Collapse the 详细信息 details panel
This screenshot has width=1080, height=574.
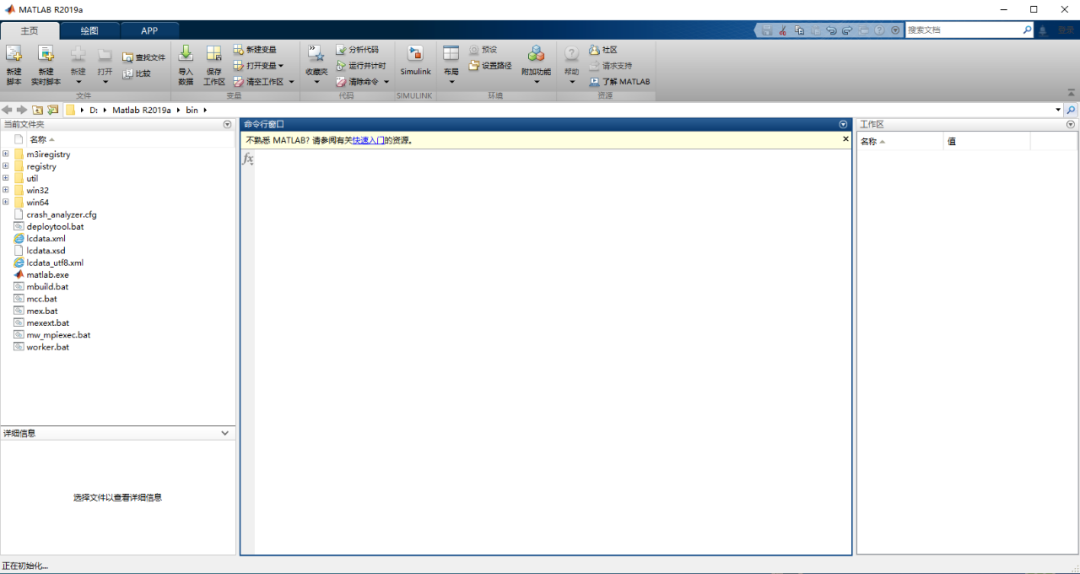point(225,433)
